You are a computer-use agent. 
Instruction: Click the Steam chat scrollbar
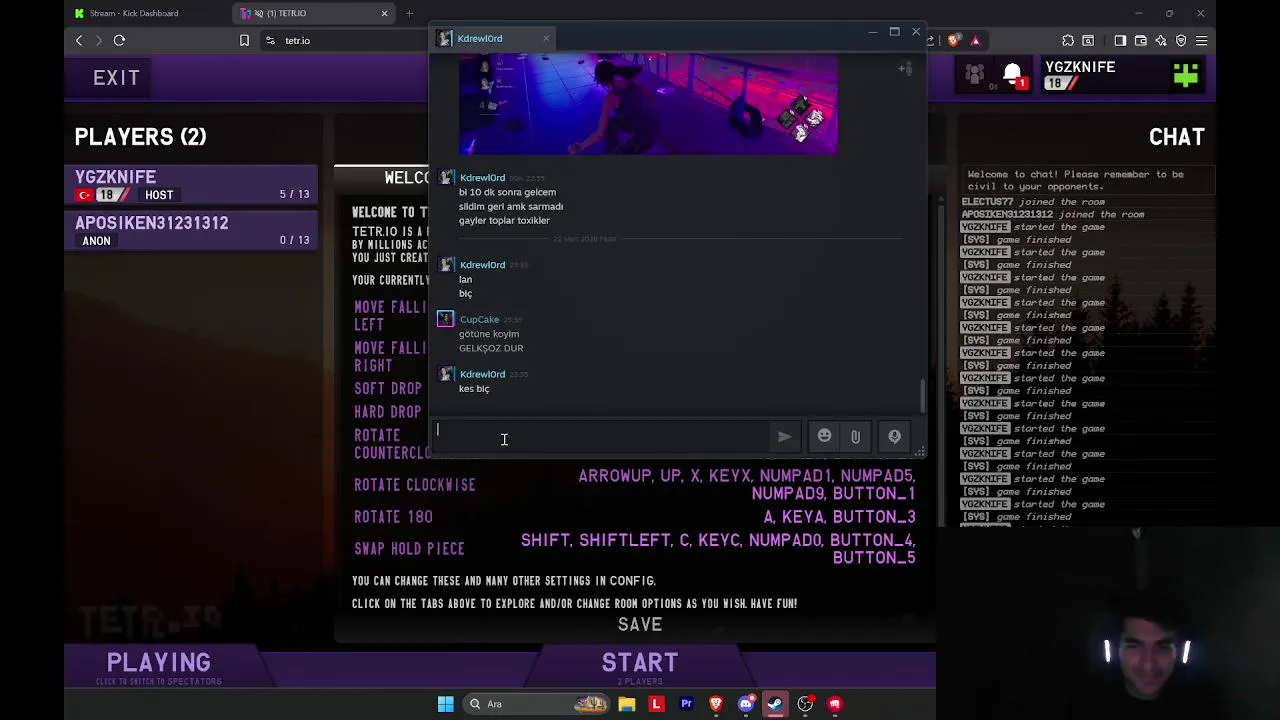coord(921,395)
